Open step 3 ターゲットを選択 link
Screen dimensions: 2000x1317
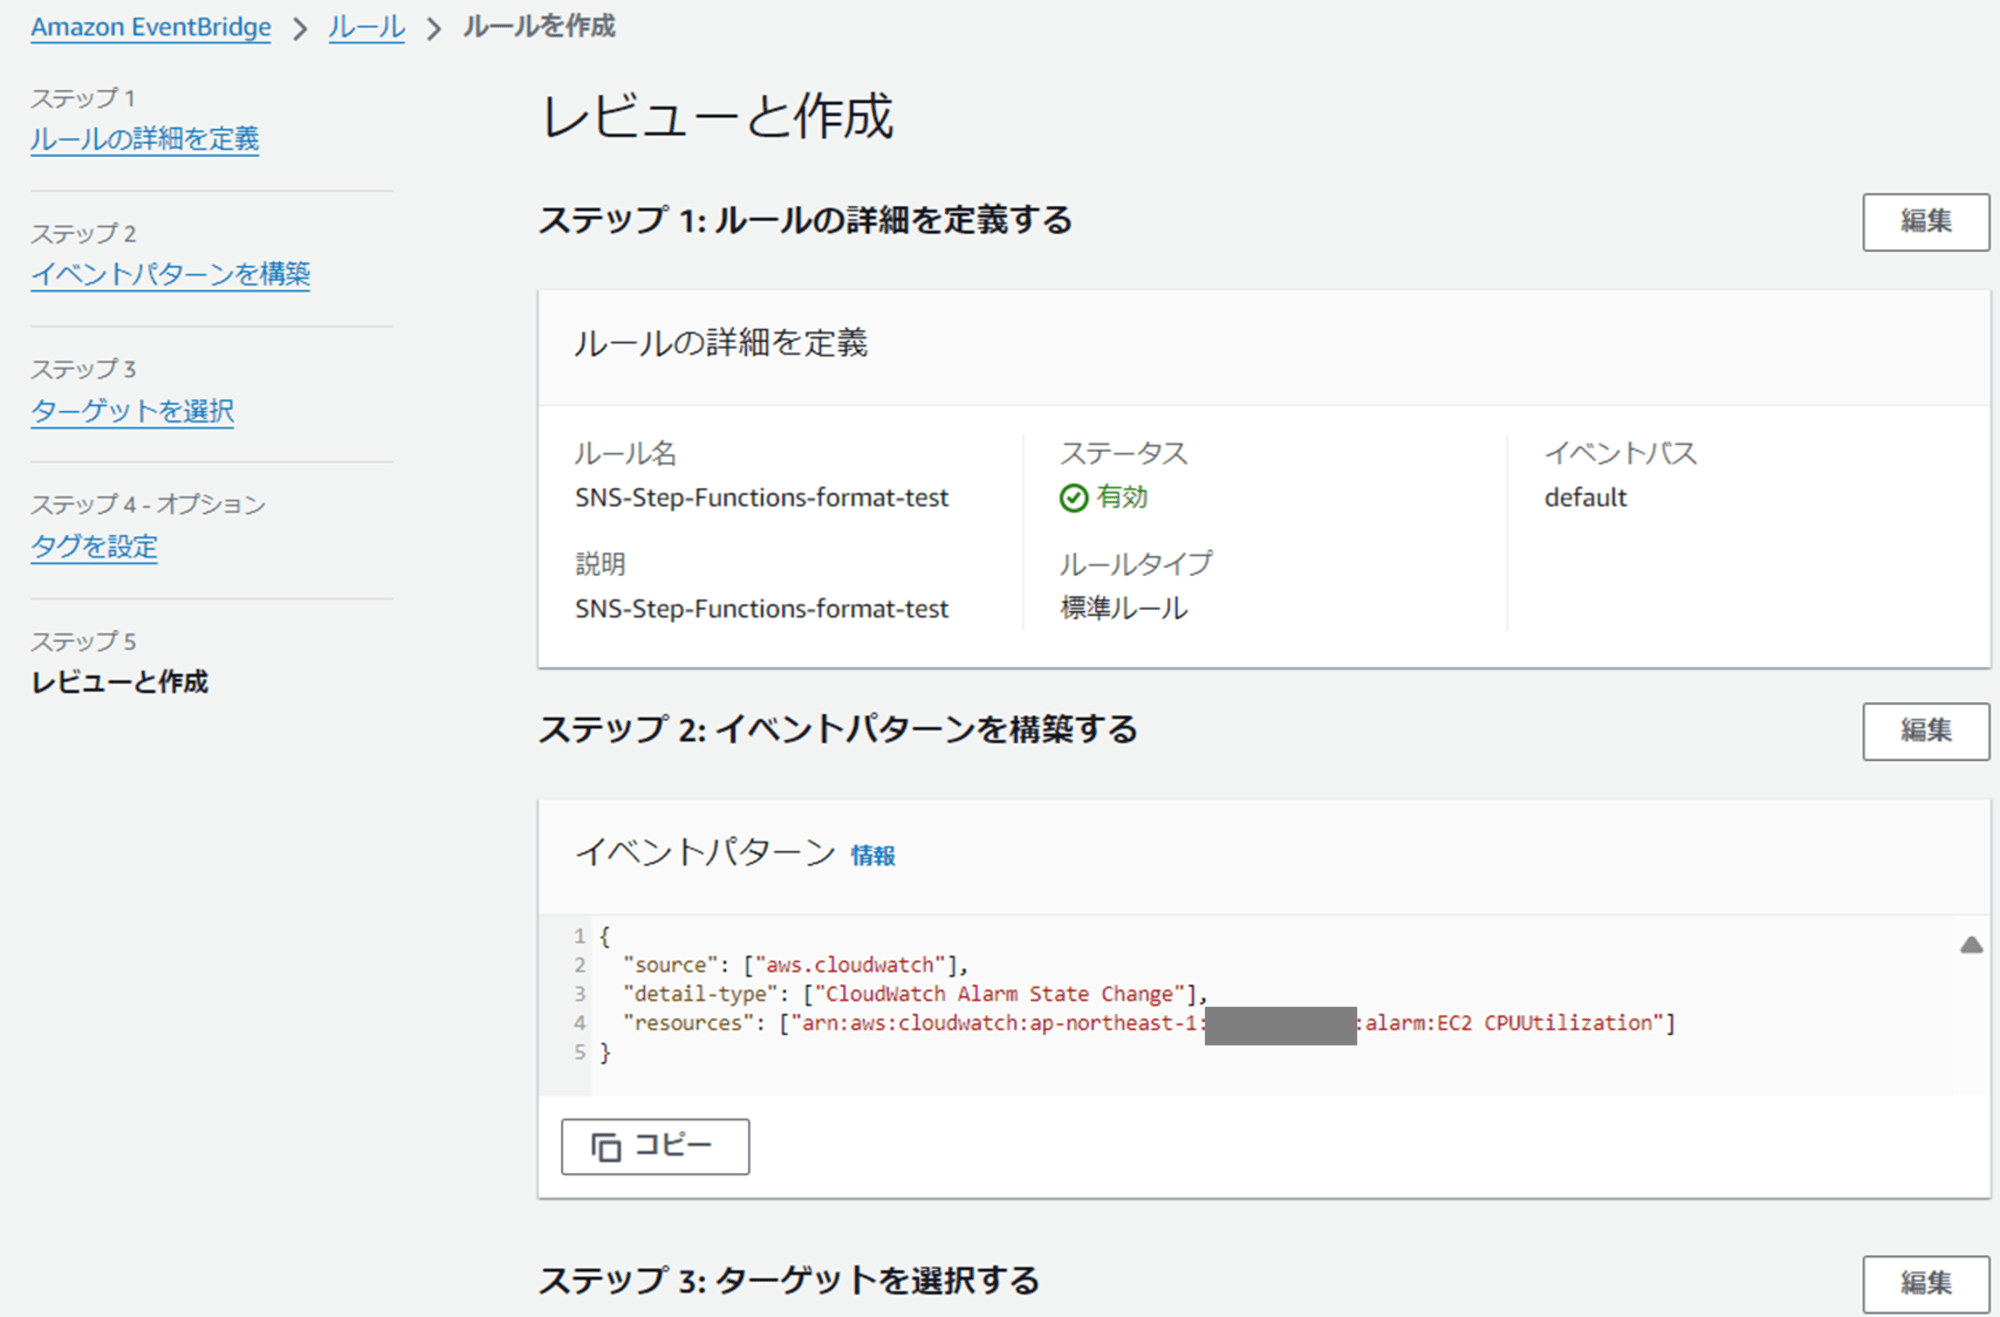click(133, 411)
